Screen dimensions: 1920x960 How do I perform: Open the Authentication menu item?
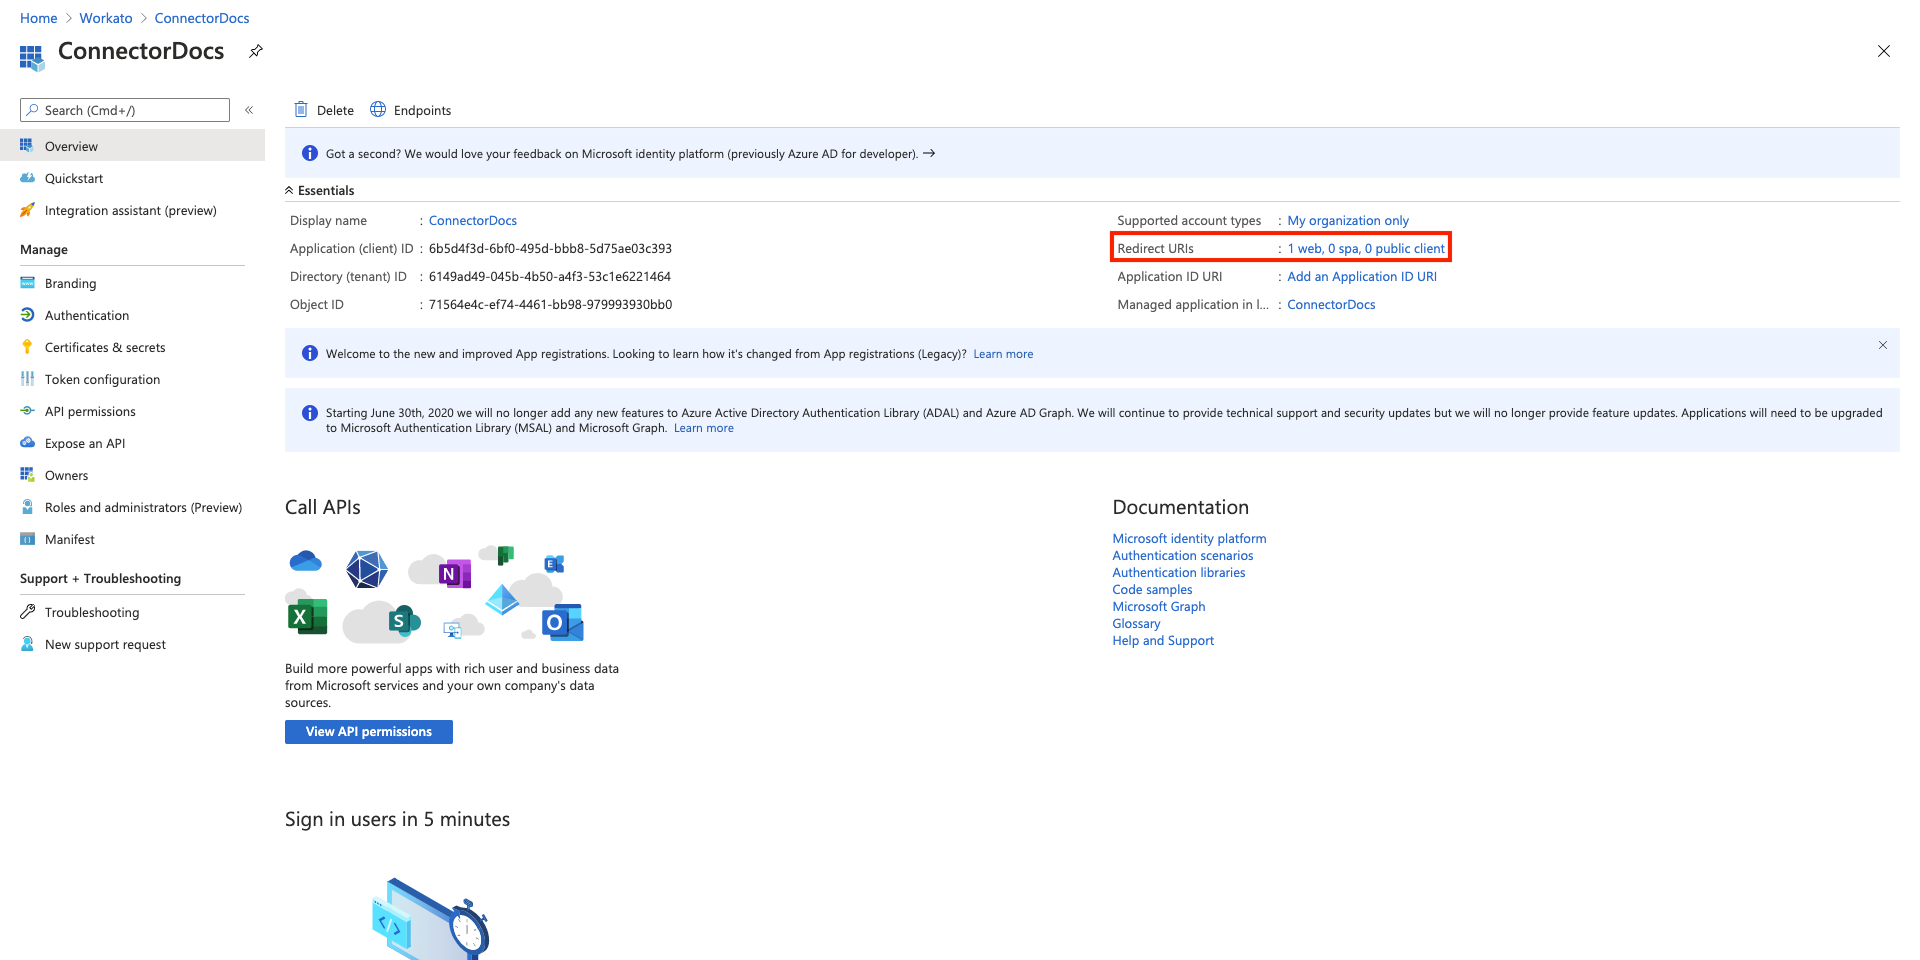(x=87, y=315)
